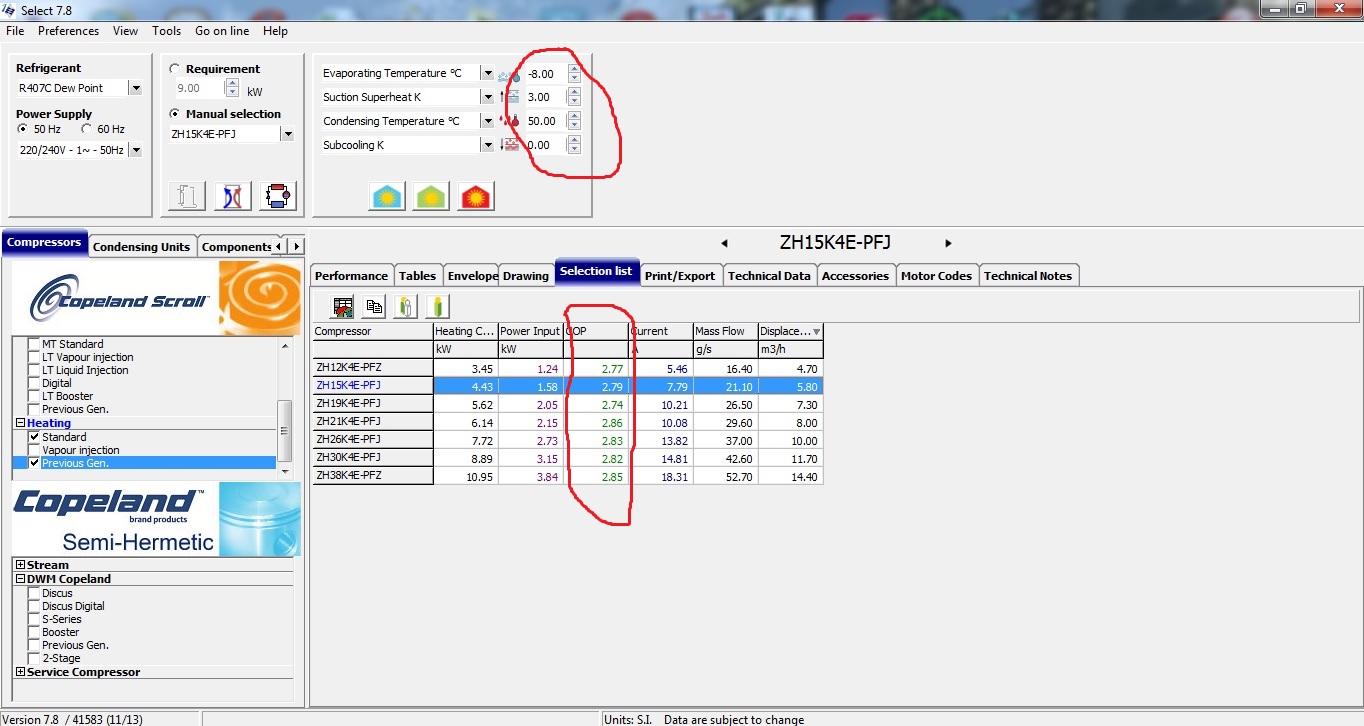Click the blue-red crossed arrows button

233,196
